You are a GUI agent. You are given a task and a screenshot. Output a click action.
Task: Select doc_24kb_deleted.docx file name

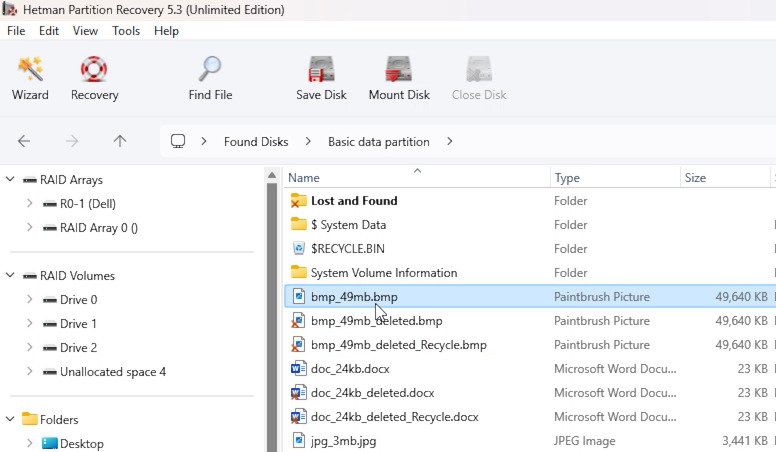373,393
